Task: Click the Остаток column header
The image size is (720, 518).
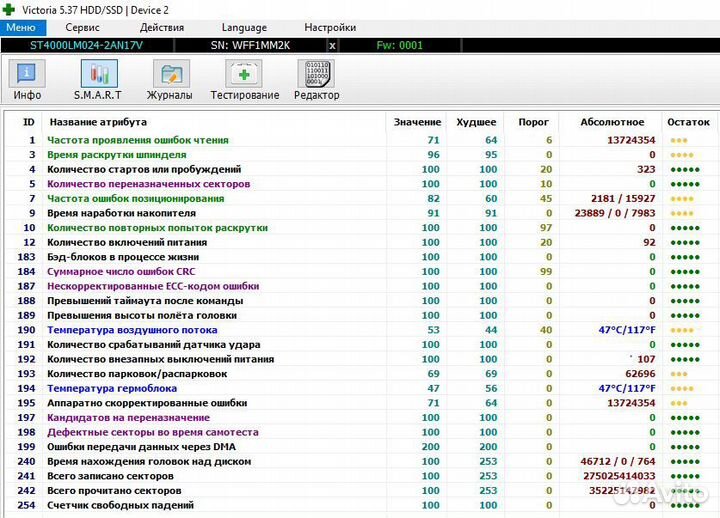Action: 688,122
